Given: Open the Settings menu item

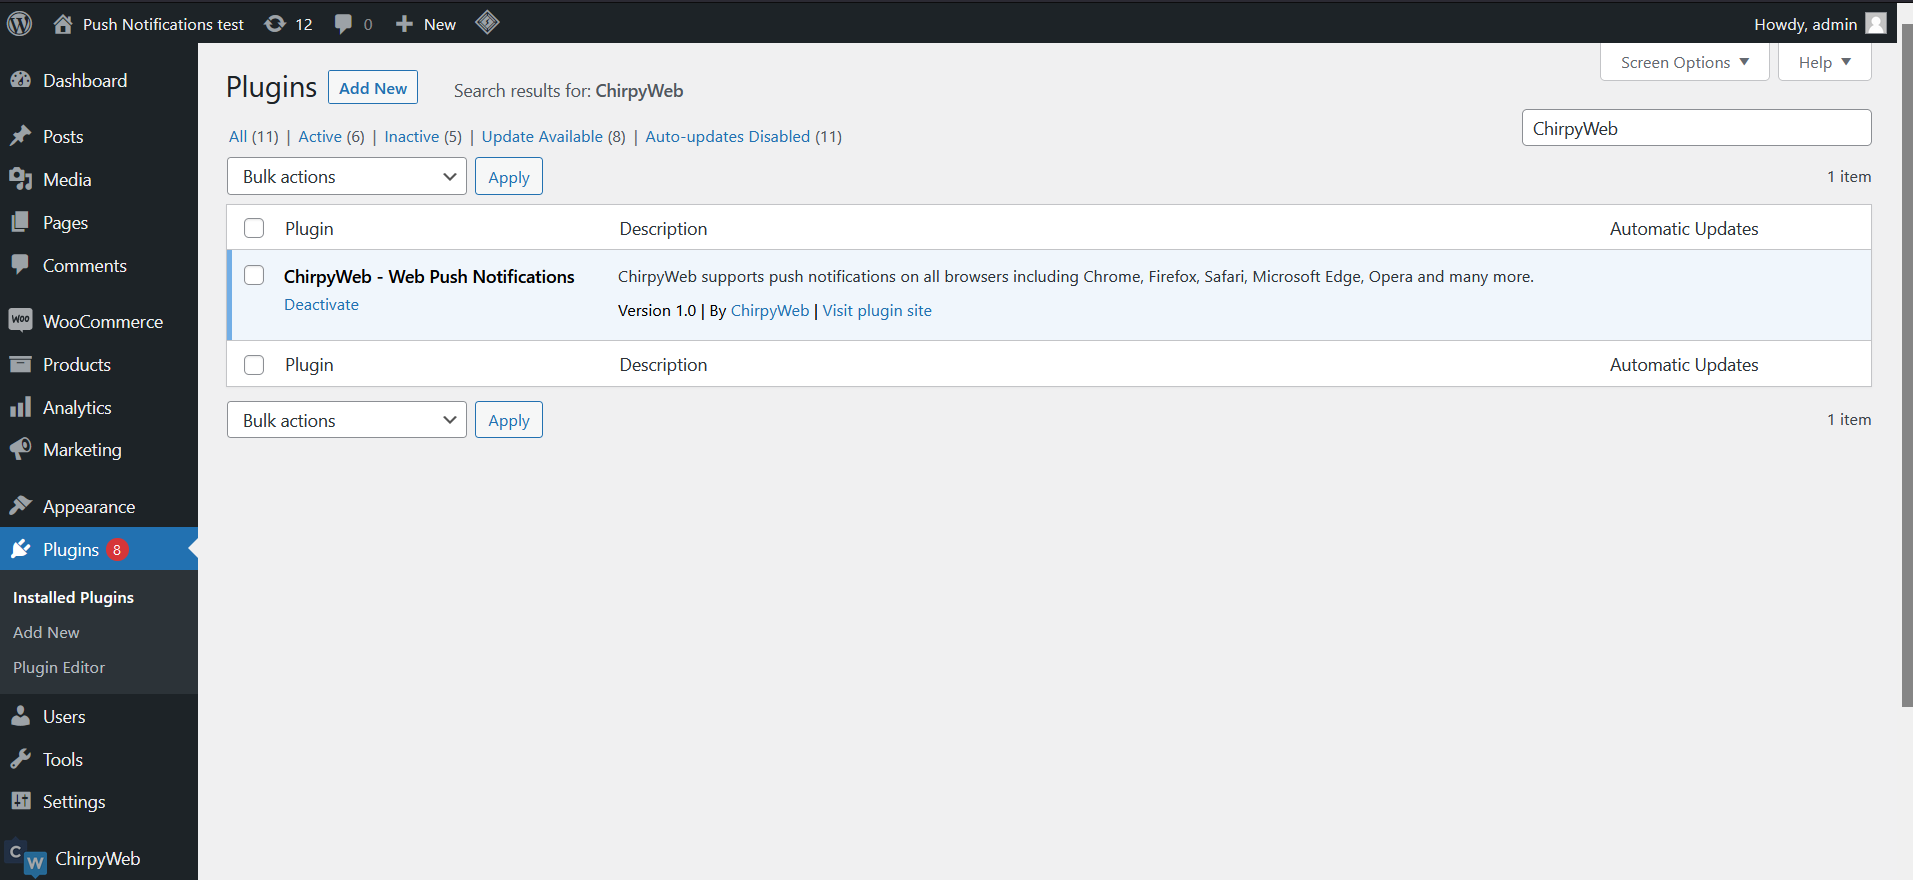Looking at the screenshot, I should point(74,801).
